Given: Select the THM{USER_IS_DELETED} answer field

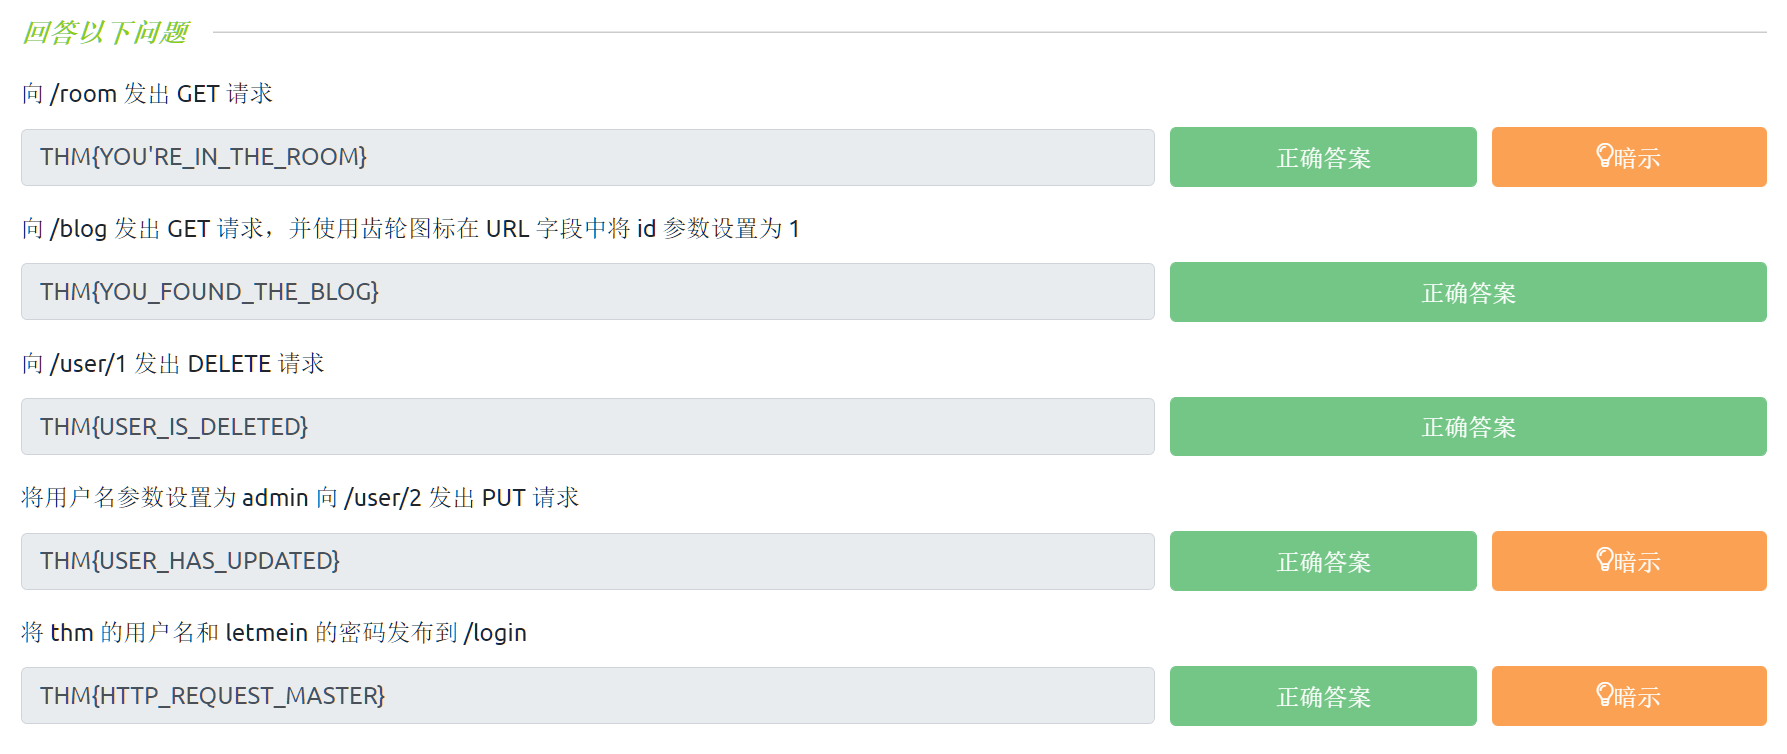Looking at the screenshot, I should pos(587,427).
